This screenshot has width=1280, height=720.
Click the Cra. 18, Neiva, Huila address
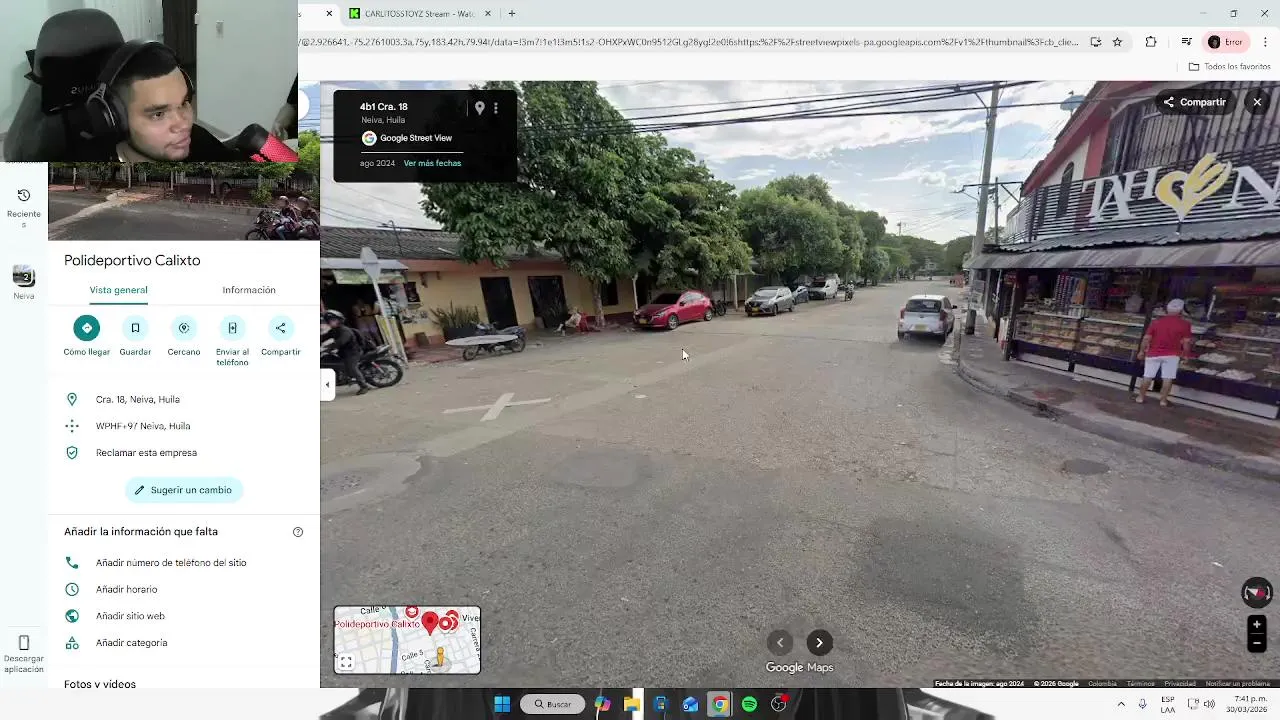point(138,399)
